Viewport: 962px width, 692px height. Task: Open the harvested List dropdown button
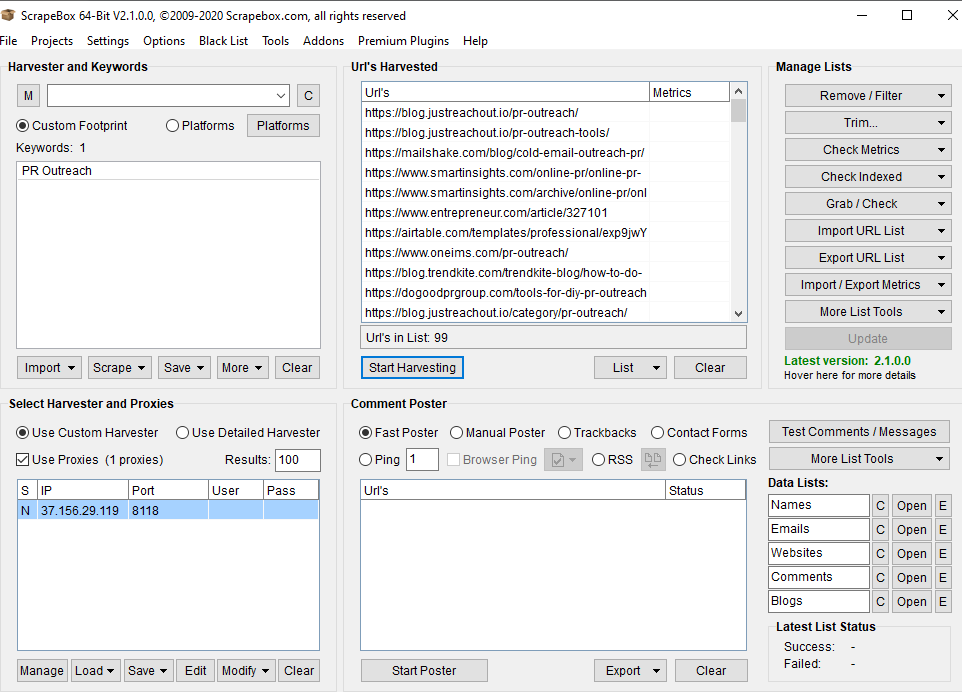point(630,367)
